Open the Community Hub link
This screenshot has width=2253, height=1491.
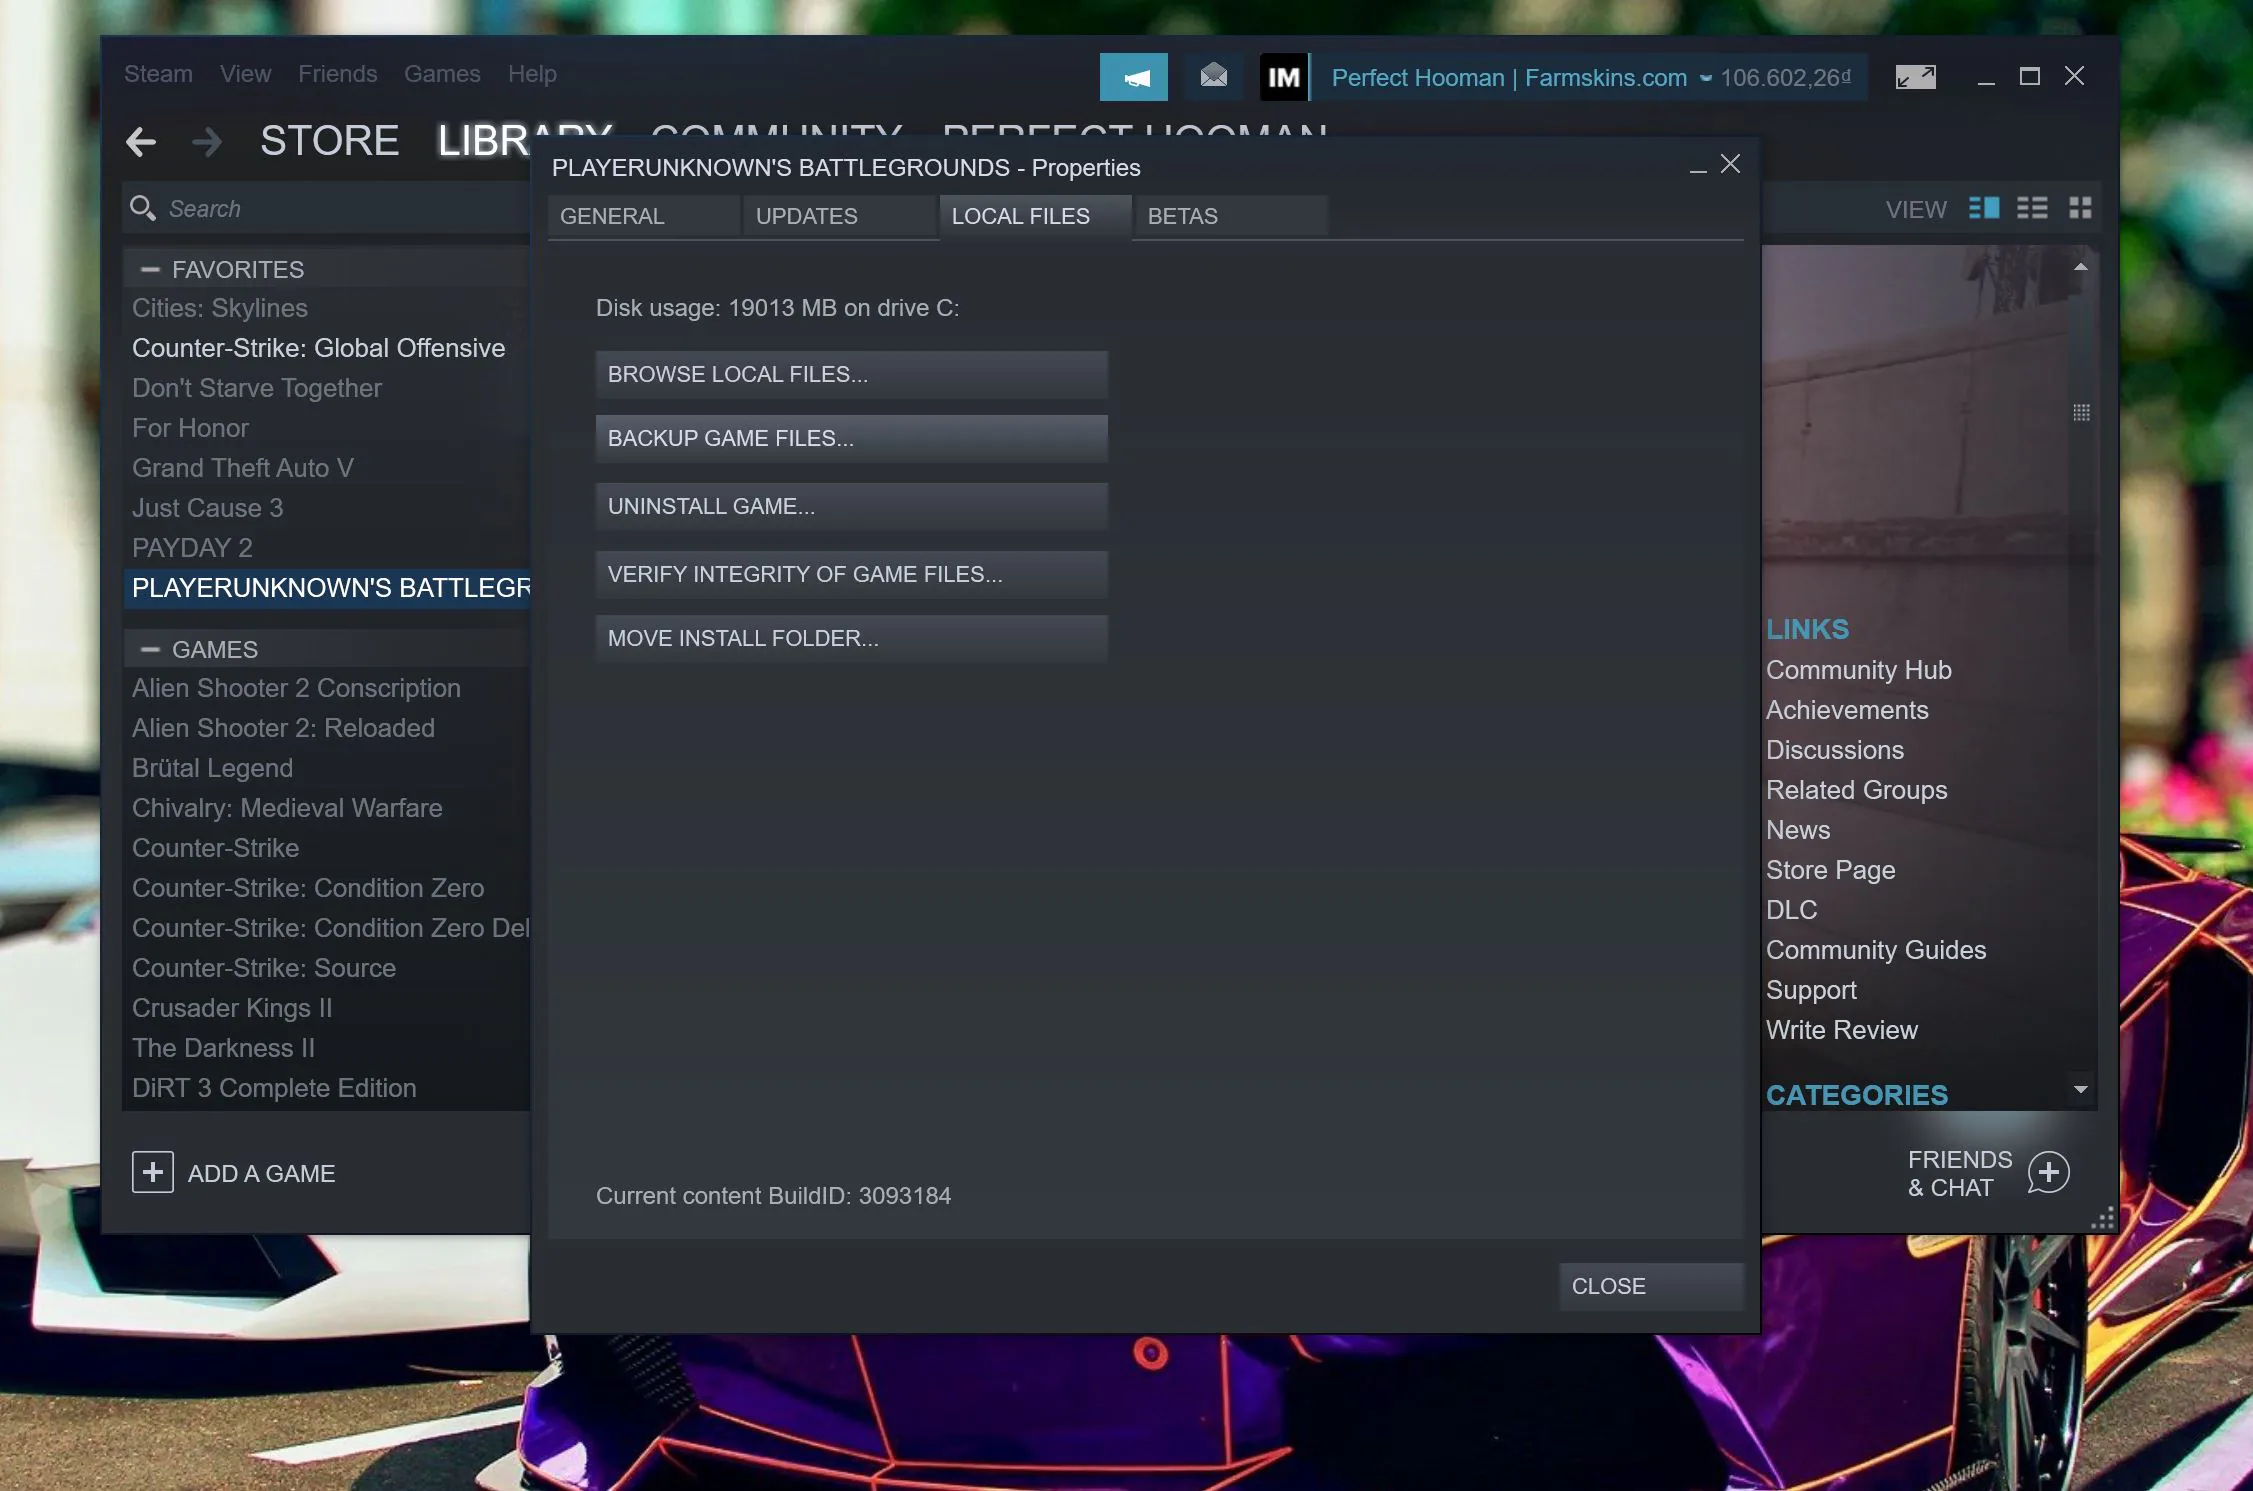click(1858, 670)
